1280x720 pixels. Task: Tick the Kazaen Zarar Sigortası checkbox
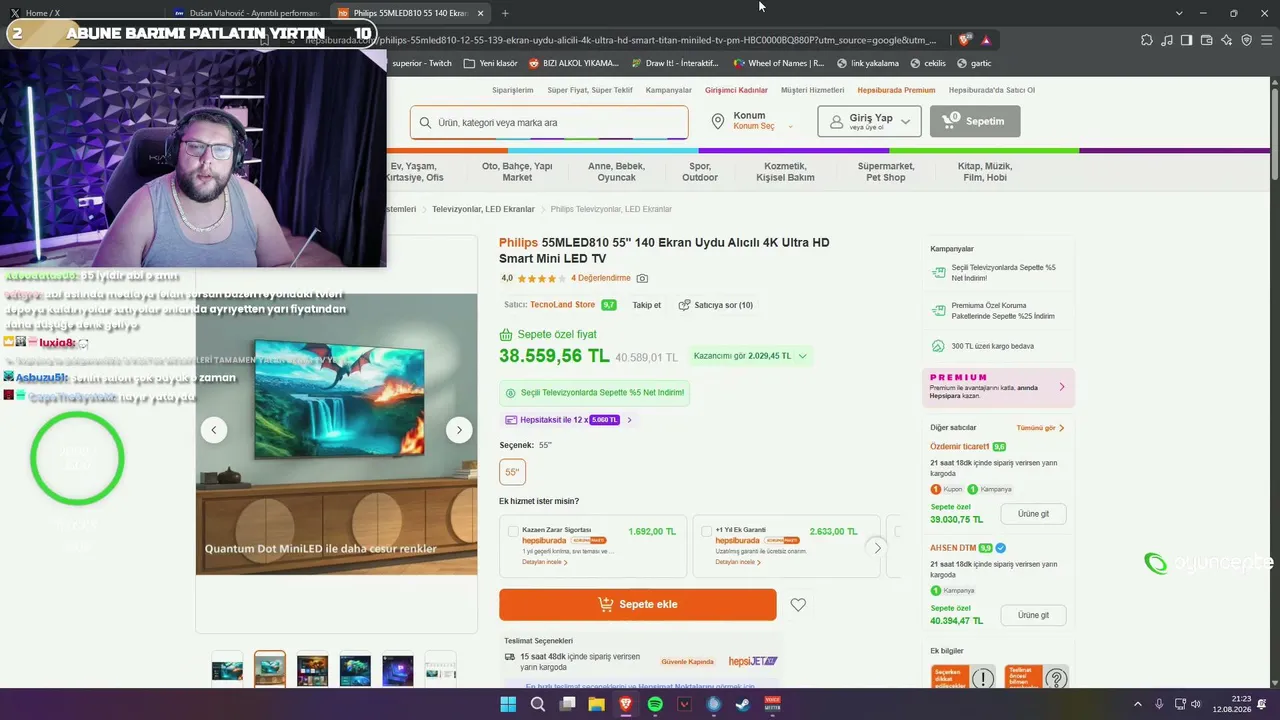(x=513, y=531)
